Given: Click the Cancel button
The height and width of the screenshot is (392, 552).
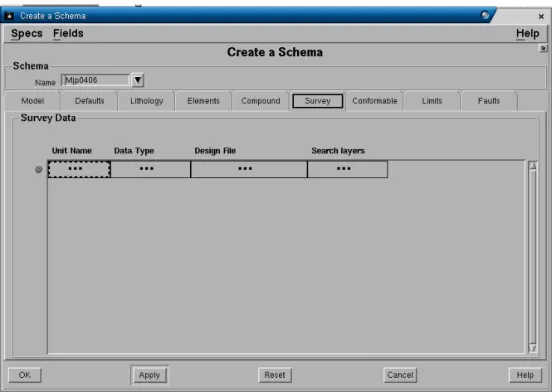Looking at the screenshot, I should pos(400,375).
